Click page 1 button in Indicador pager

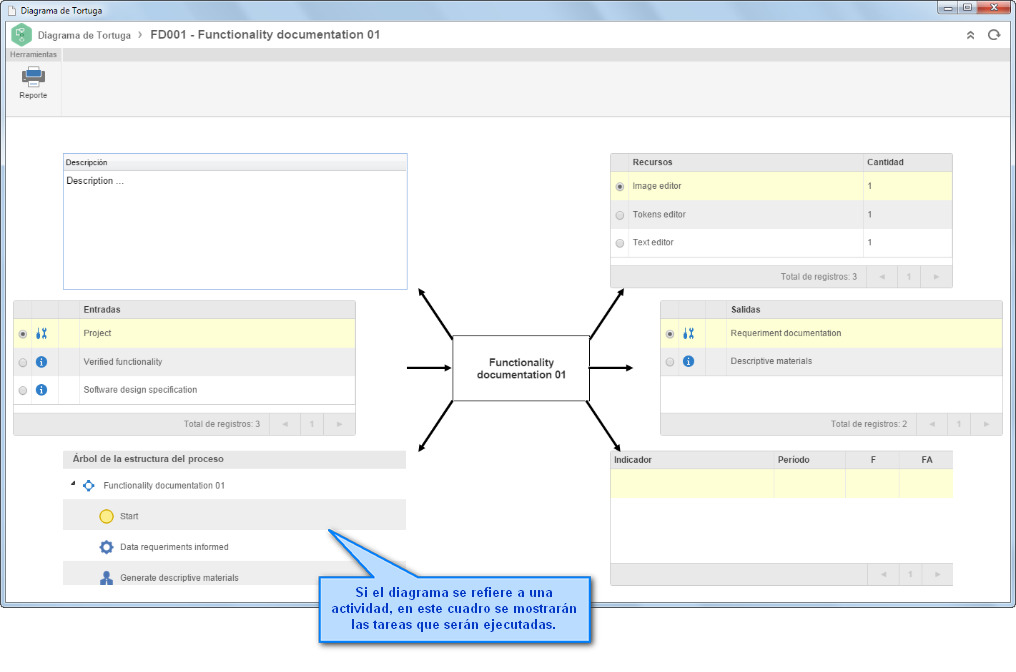coord(910,574)
